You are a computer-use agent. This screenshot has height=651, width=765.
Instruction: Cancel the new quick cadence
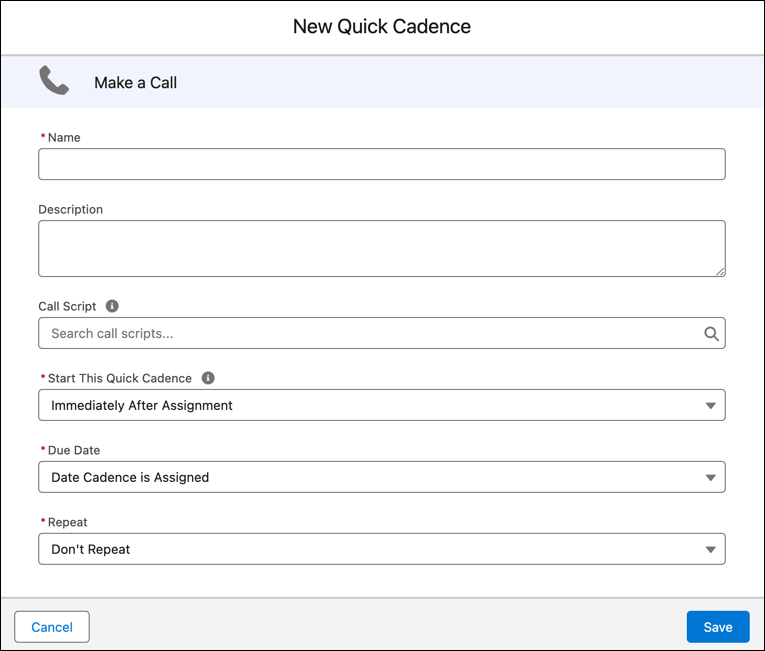click(x=52, y=627)
